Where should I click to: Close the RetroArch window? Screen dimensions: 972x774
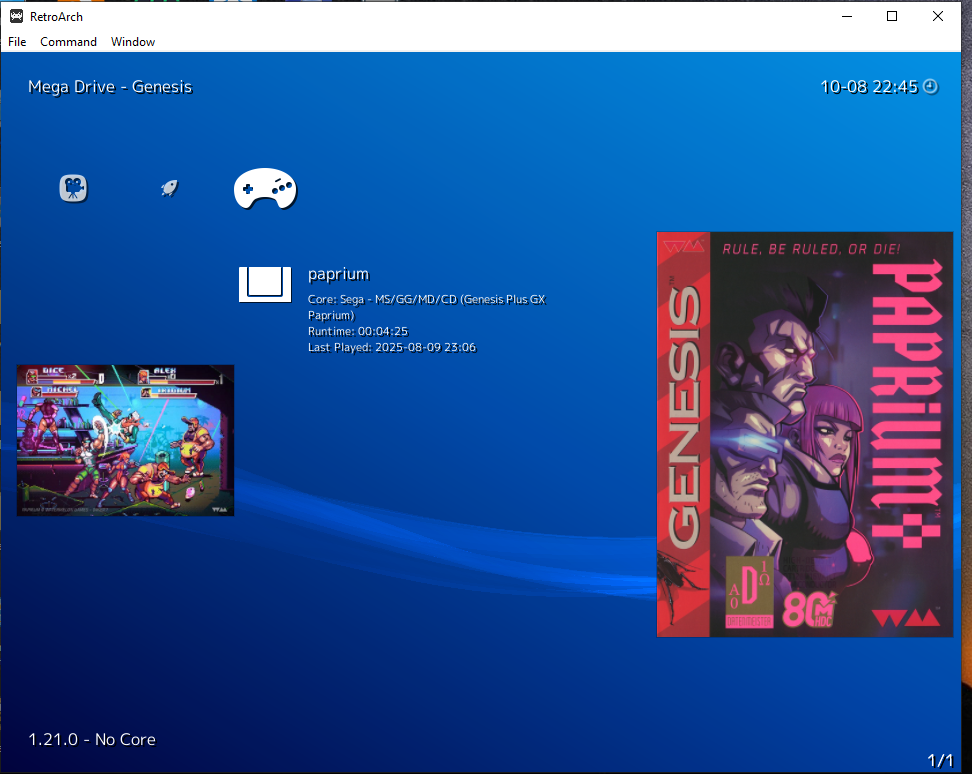[938, 16]
